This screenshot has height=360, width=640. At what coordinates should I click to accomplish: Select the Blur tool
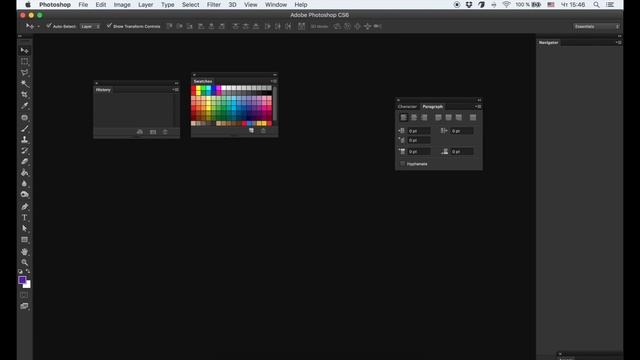(24, 184)
